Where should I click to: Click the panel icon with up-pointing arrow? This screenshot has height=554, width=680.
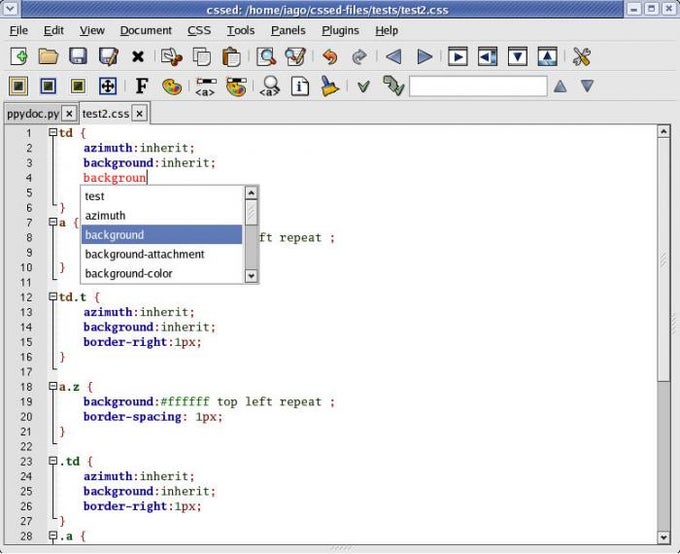(547, 57)
